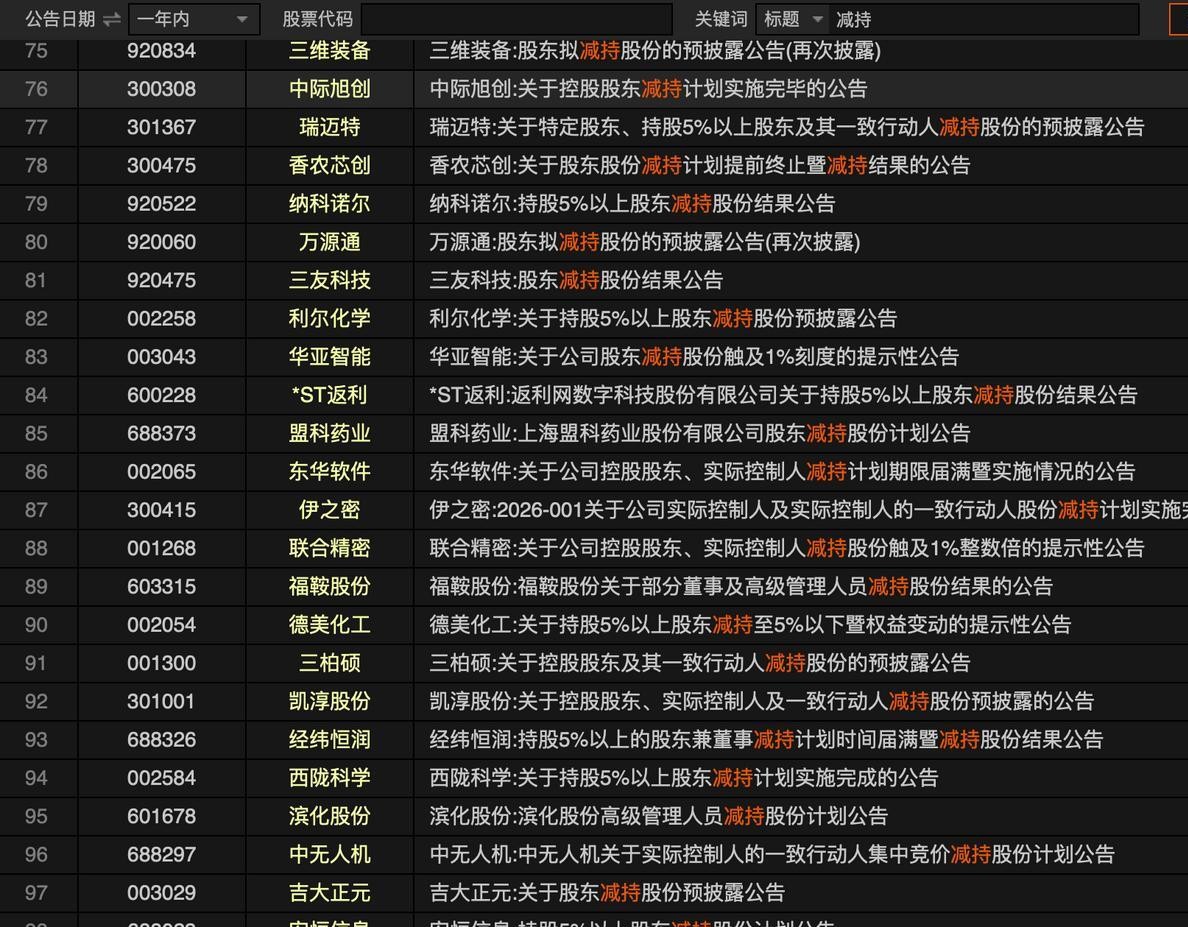Click stock code 601678
The image size is (1188, 927).
(161, 816)
